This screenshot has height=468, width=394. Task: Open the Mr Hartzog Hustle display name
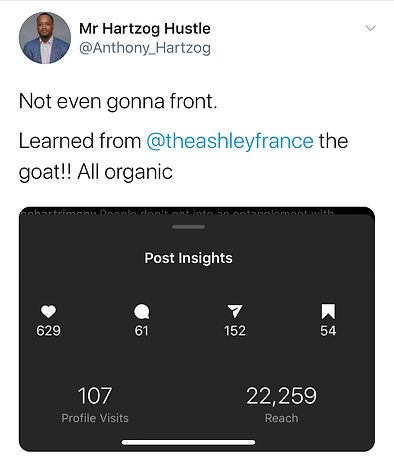click(145, 29)
